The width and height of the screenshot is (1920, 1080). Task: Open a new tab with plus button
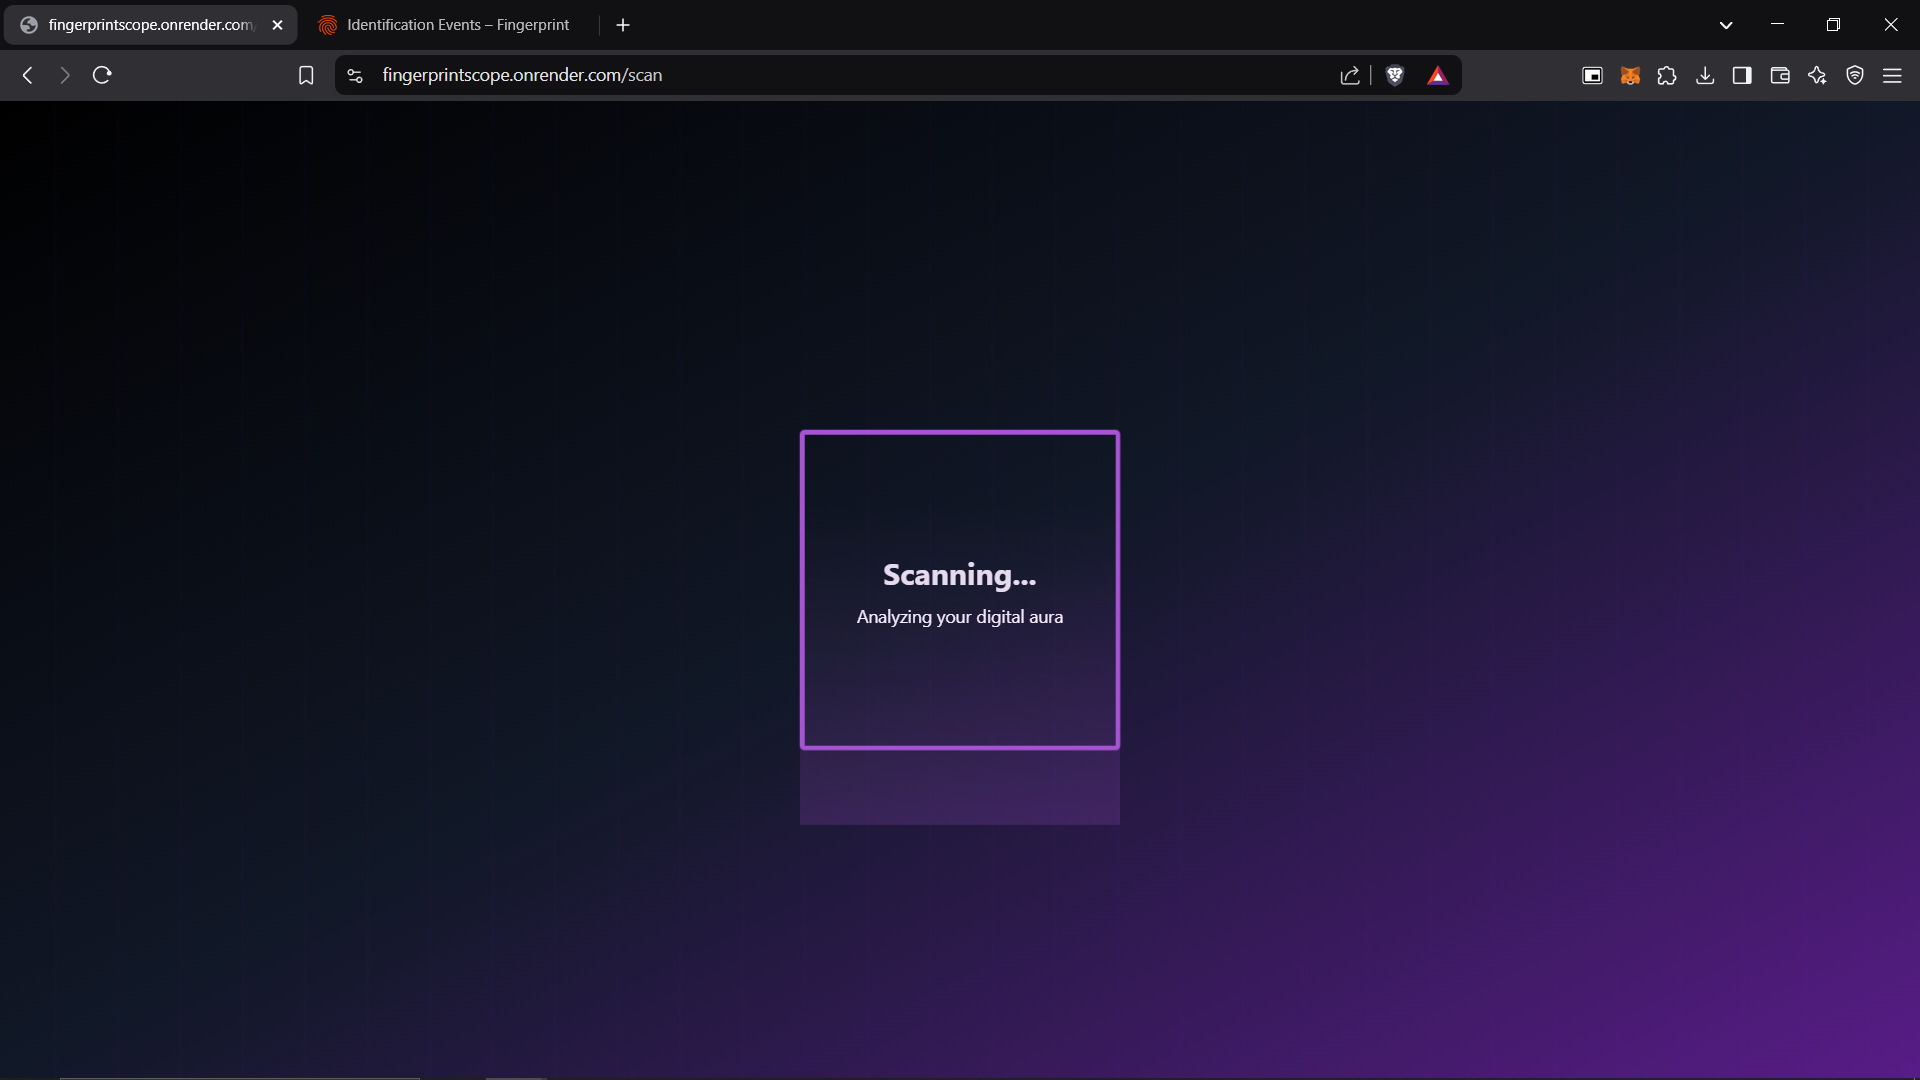[x=623, y=25]
